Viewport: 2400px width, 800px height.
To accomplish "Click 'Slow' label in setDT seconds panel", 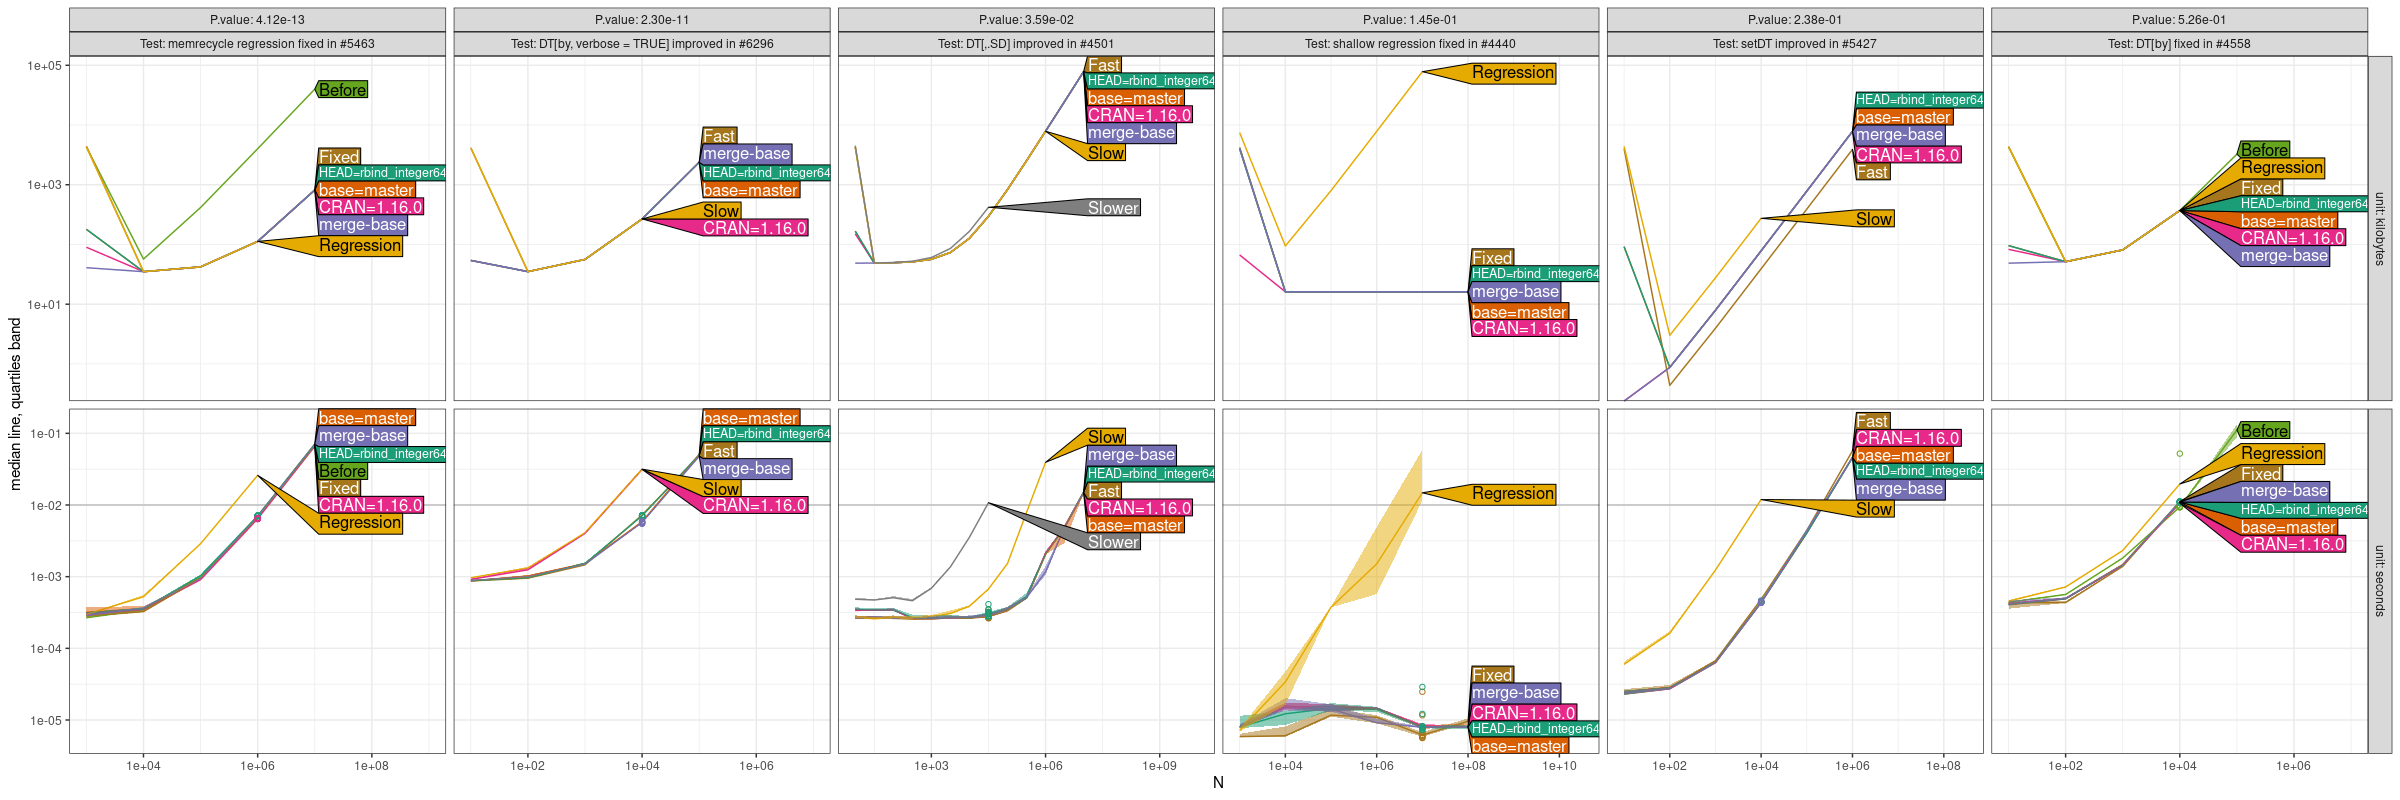I will (1874, 509).
